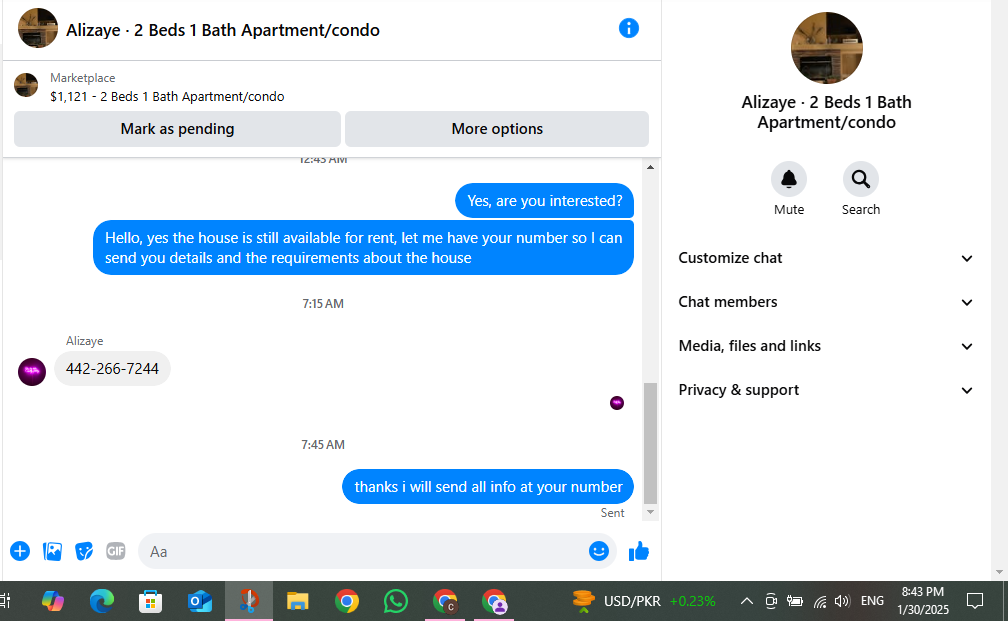1008x621 pixels.
Task: Click the More options button
Action: coord(497,129)
